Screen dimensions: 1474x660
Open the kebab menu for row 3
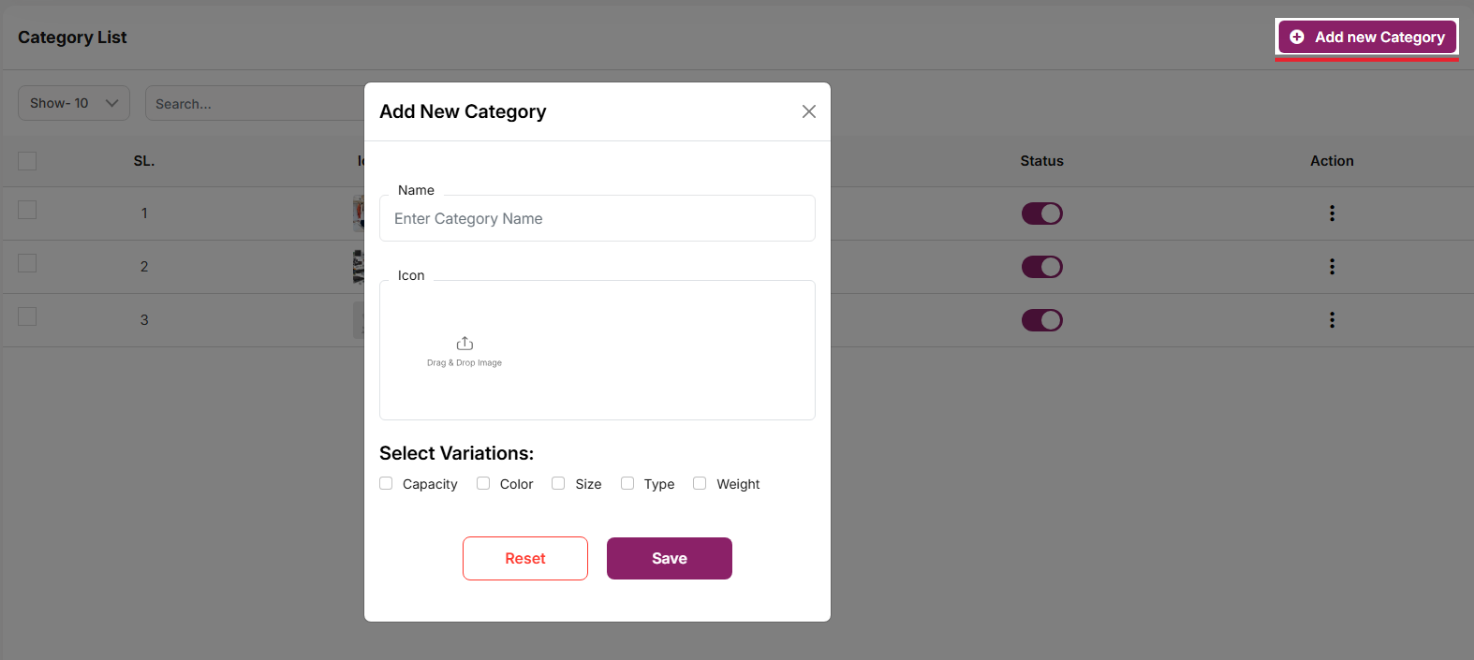[1331, 320]
